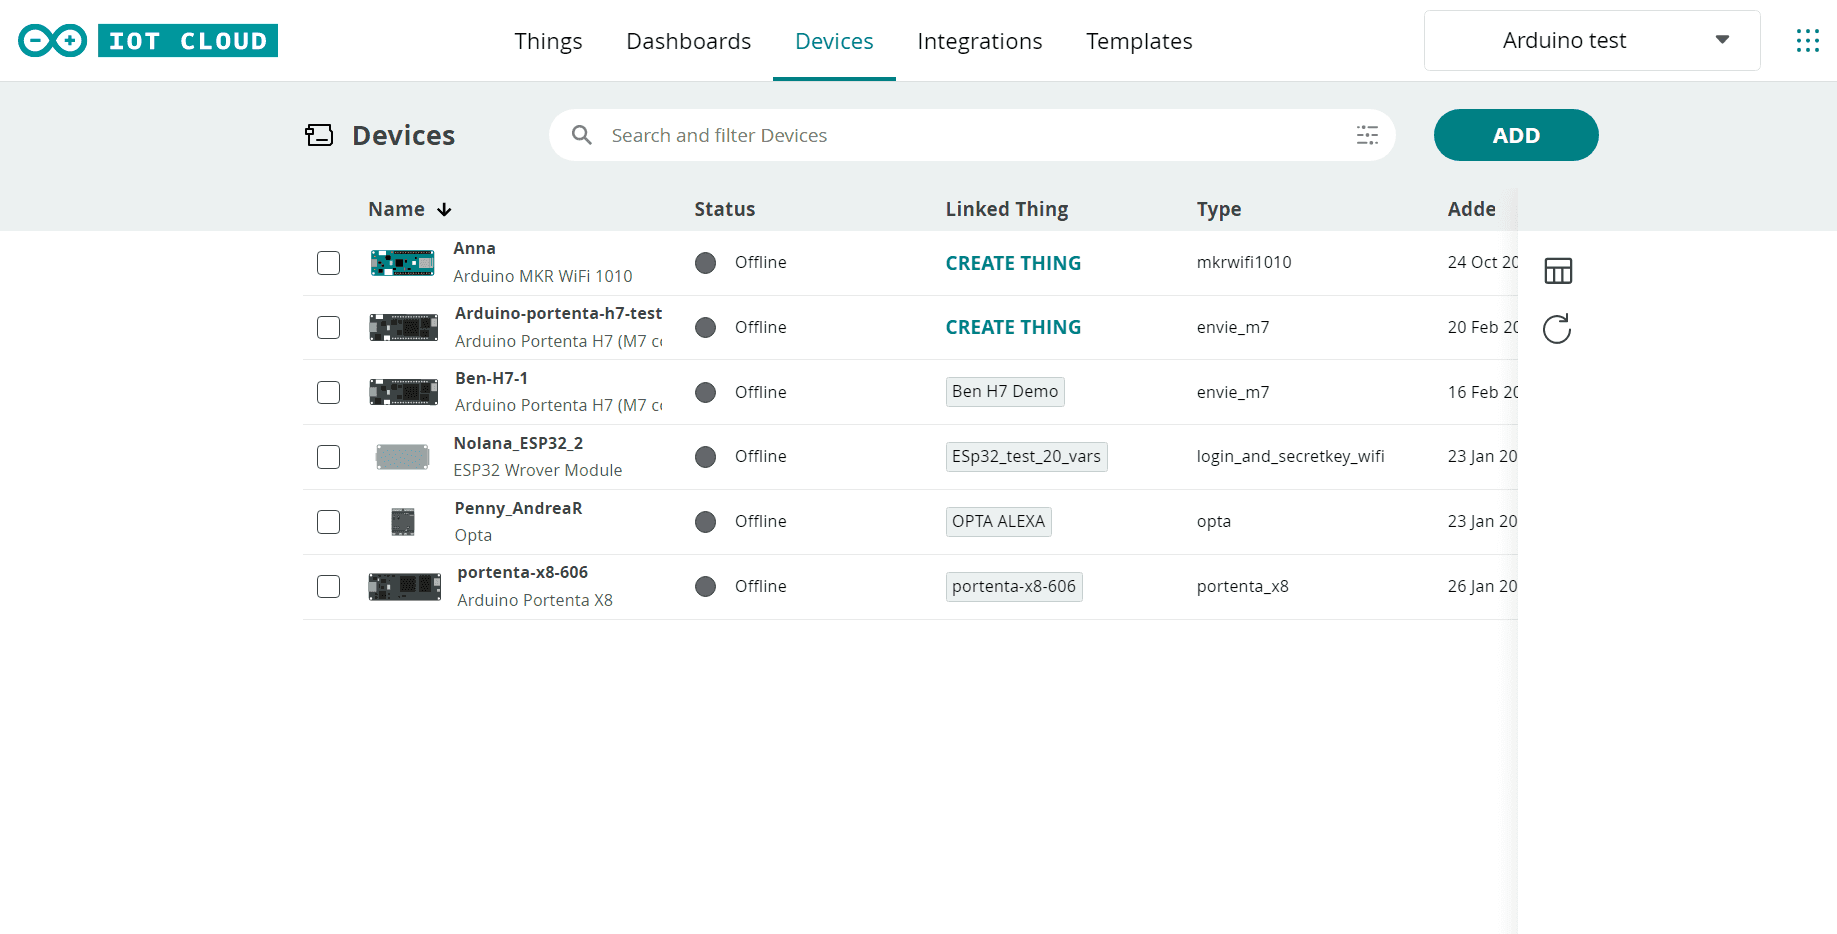Open the apps grid menu icon
The image size is (1837, 934).
(x=1807, y=41)
